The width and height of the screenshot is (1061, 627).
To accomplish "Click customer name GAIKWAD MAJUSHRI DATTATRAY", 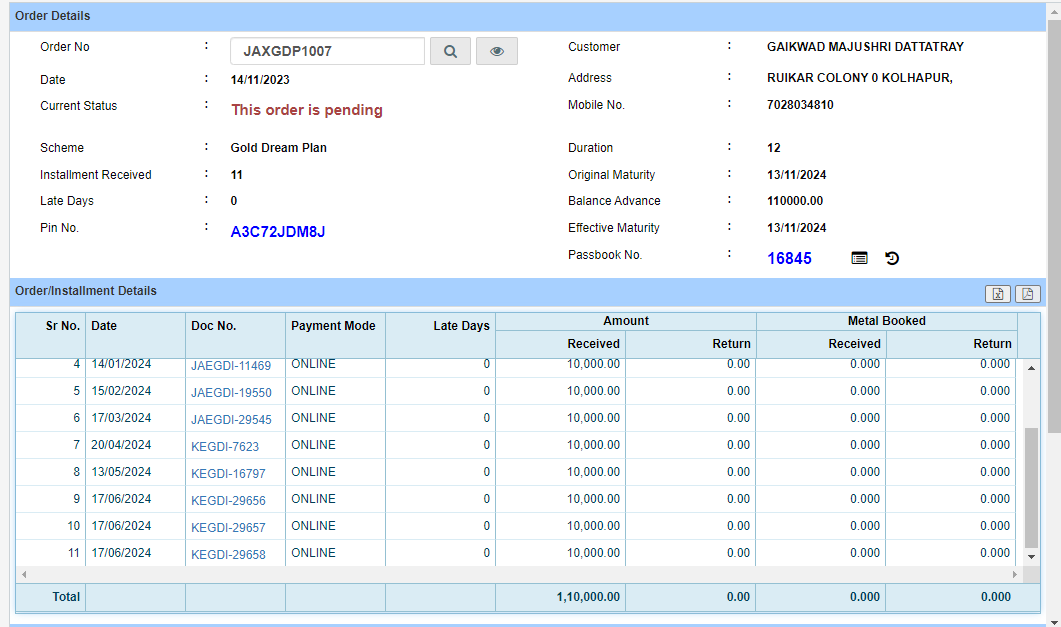I will 865,47.
